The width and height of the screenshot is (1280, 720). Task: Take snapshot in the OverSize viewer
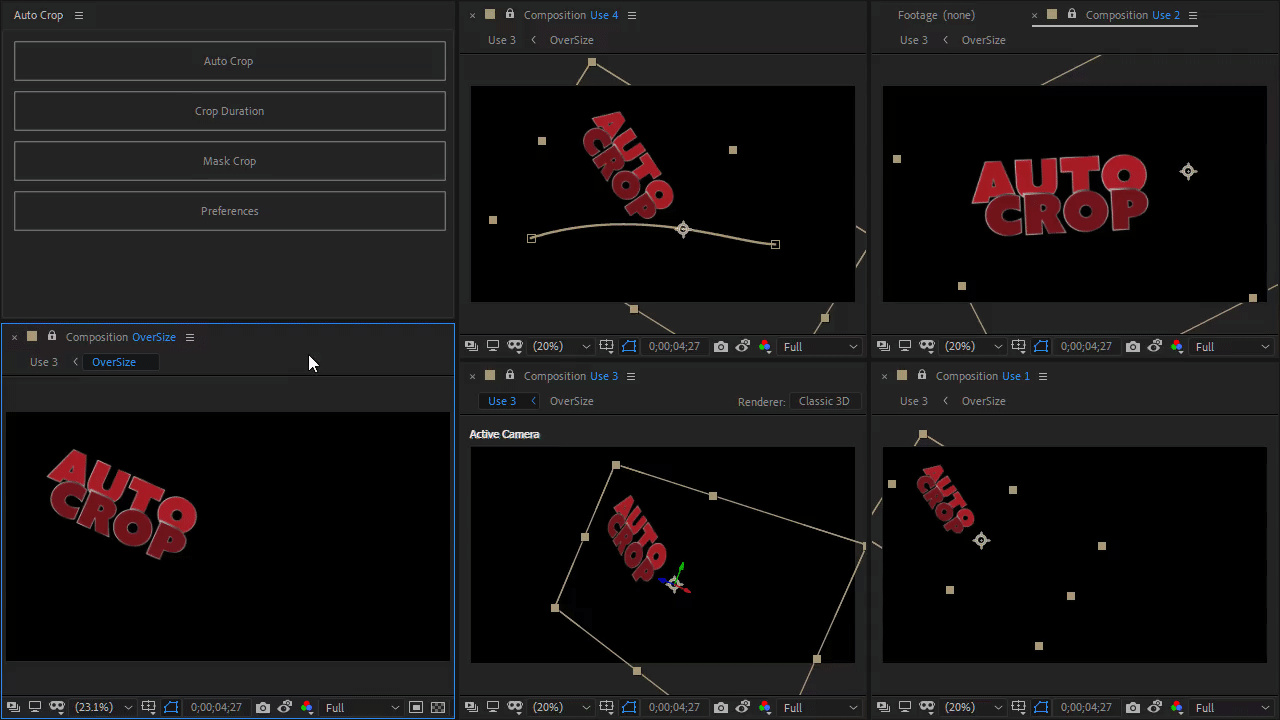tap(263, 708)
